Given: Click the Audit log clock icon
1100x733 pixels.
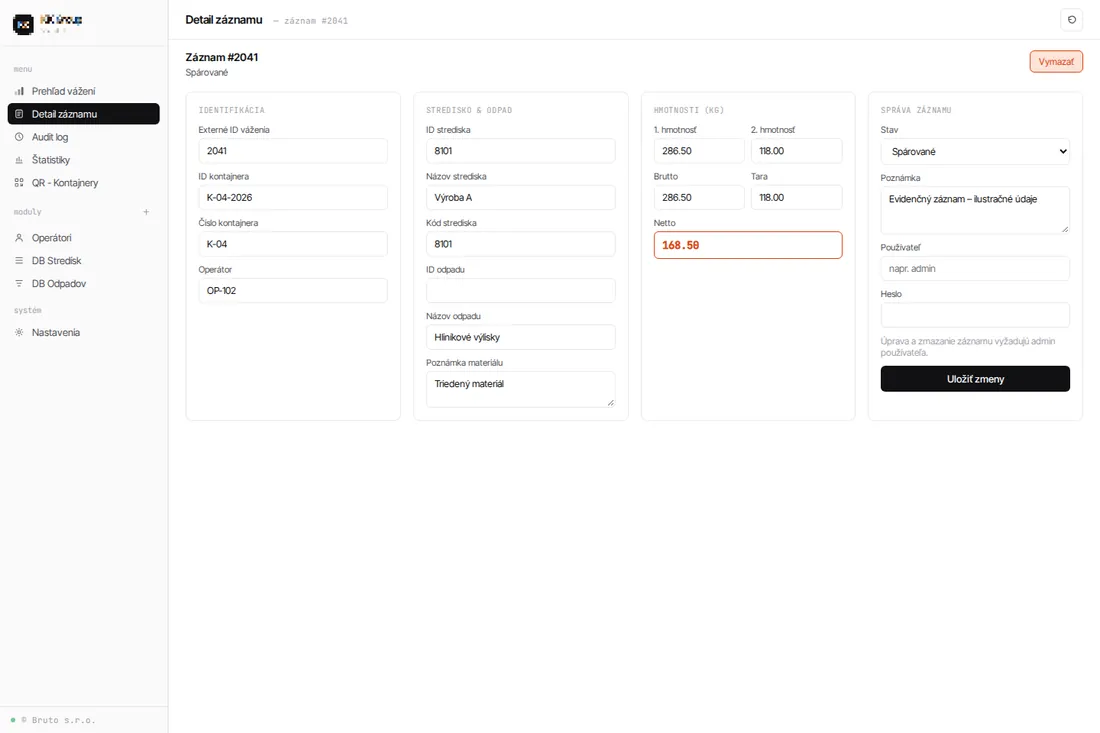Looking at the screenshot, I should [x=19, y=137].
